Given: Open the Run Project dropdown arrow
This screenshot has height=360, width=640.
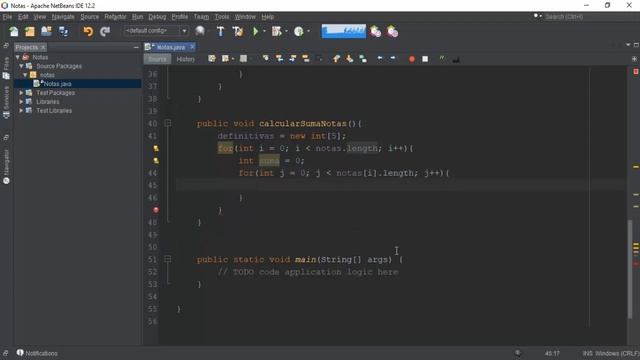Looking at the screenshot, I should pos(264,31).
